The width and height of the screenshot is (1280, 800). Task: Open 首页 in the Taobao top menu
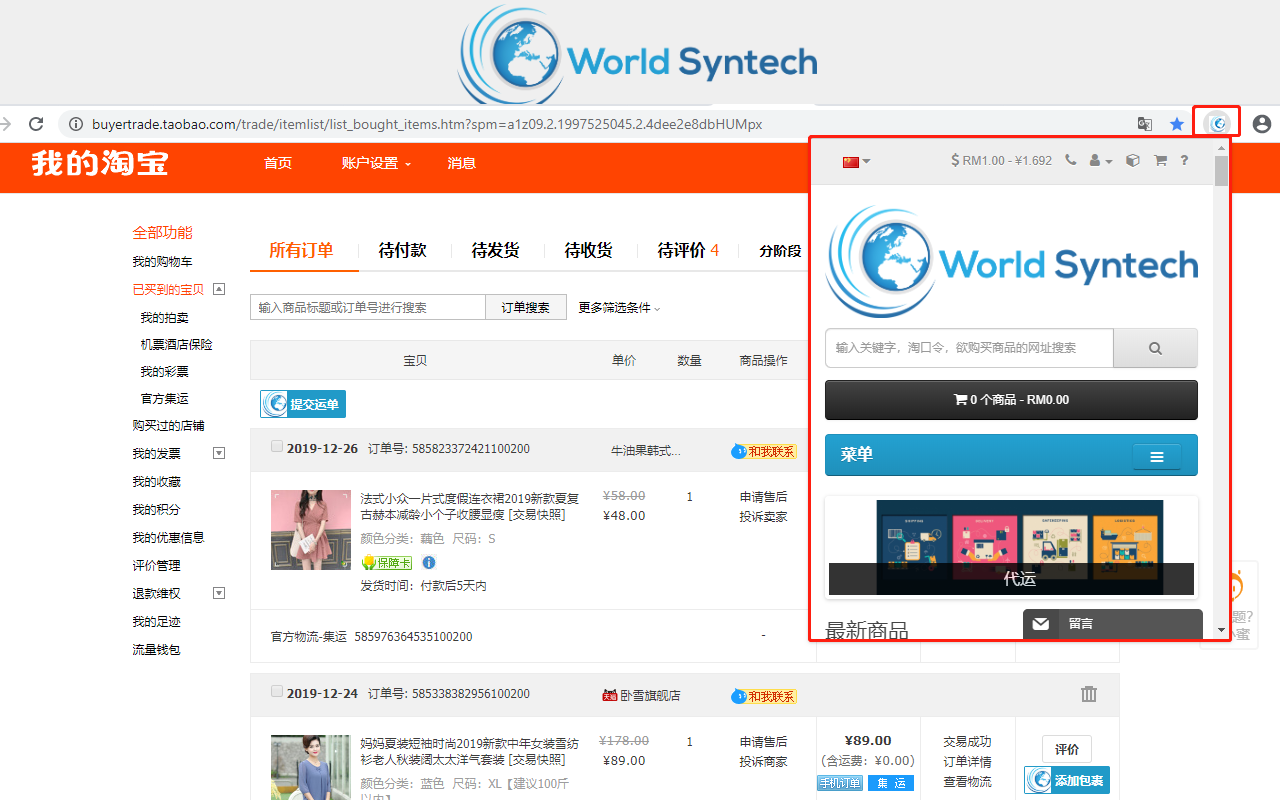tap(278, 163)
